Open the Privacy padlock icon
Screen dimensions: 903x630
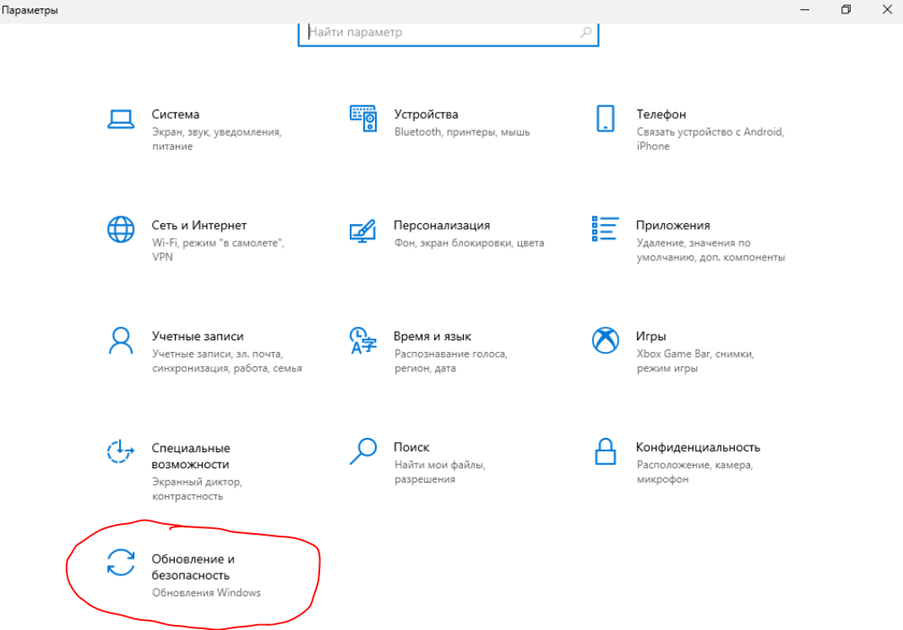point(605,451)
